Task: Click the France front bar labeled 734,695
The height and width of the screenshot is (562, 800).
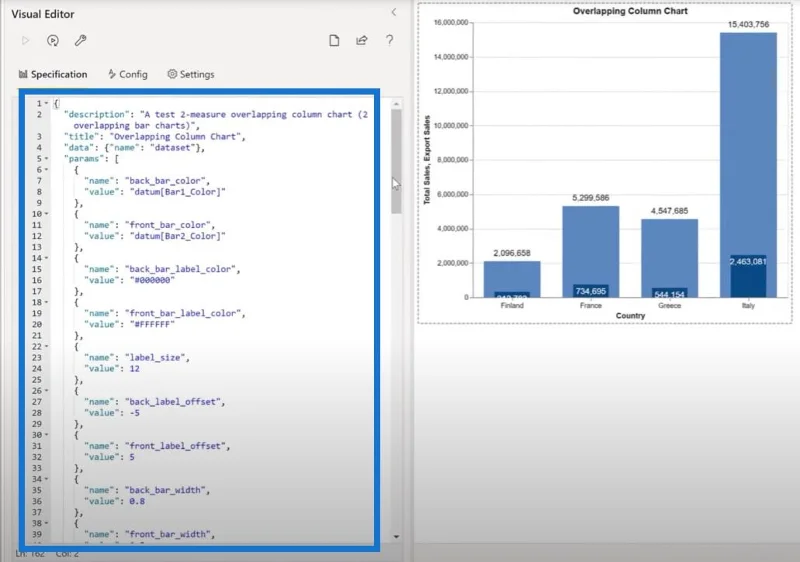Action: coord(591,291)
